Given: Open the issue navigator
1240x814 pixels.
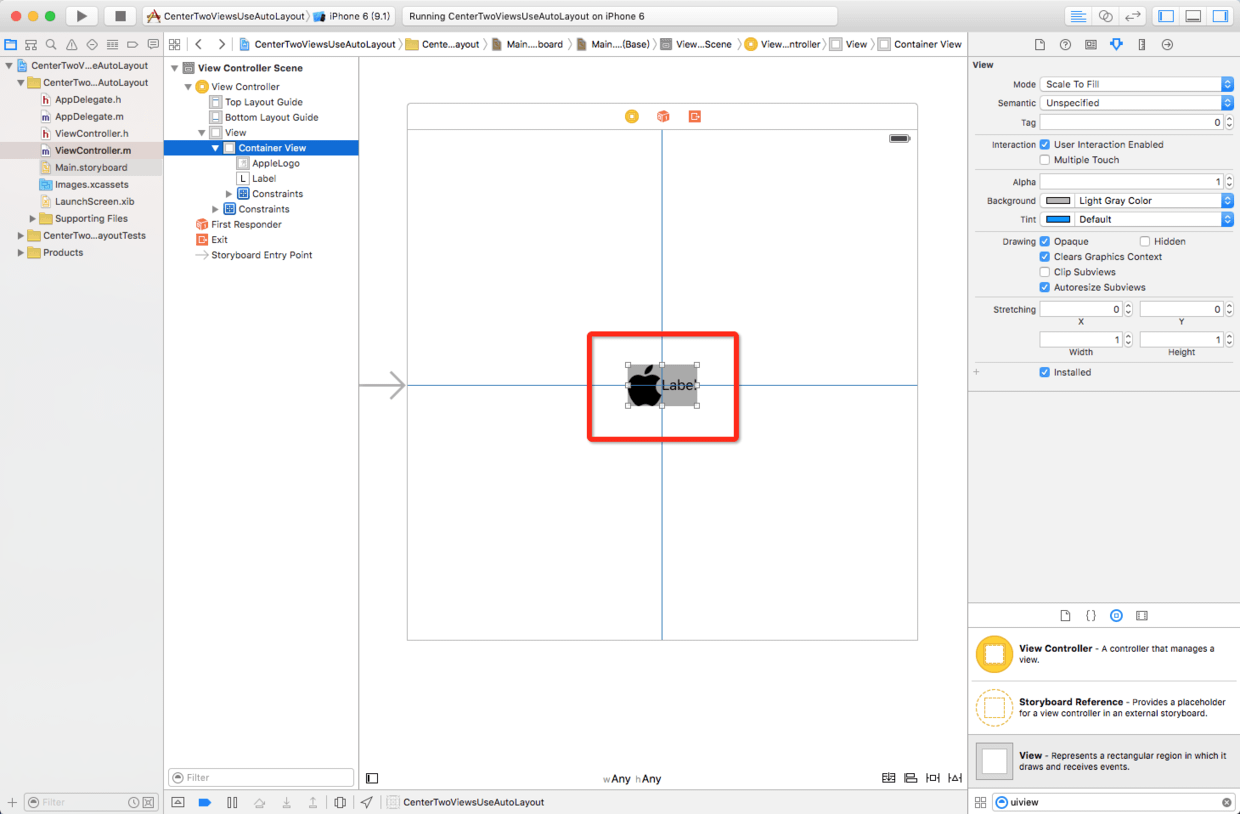Looking at the screenshot, I should point(72,45).
